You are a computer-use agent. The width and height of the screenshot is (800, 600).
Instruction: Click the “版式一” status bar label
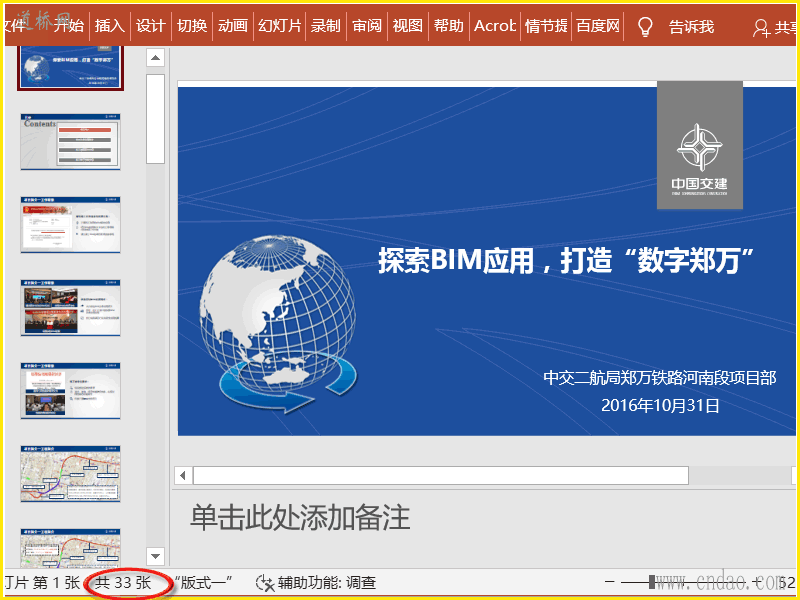point(203,583)
